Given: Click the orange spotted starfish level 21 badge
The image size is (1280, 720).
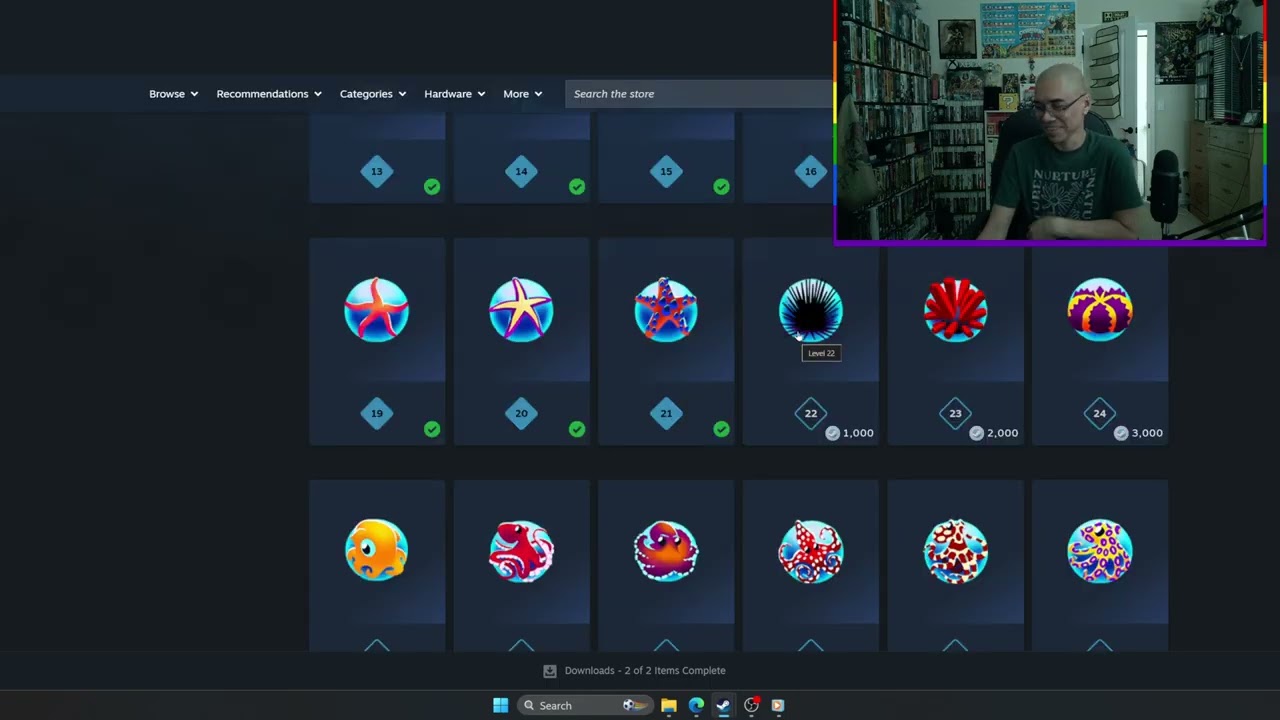Looking at the screenshot, I should click(x=666, y=310).
